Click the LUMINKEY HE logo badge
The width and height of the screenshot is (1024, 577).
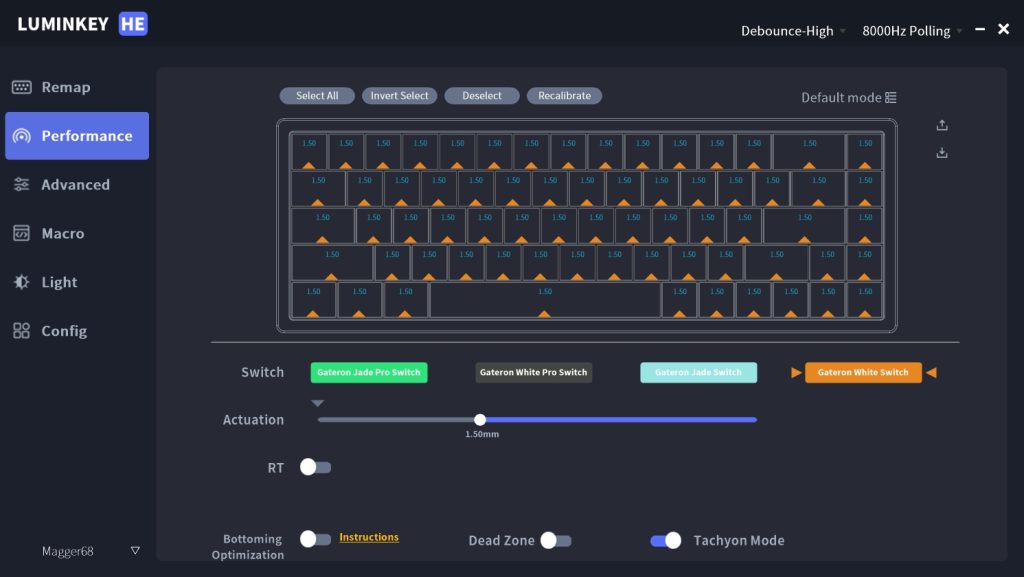pos(133,24)
